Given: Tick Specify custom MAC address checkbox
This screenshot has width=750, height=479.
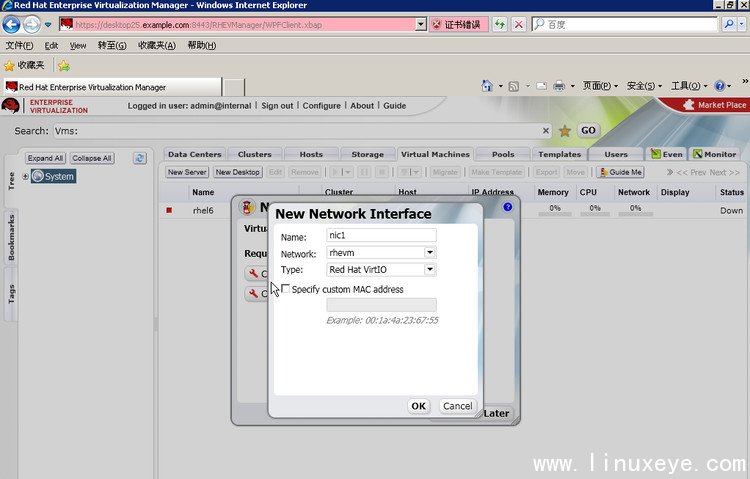Looking at the screenshot, I should (x=286, y=289).
